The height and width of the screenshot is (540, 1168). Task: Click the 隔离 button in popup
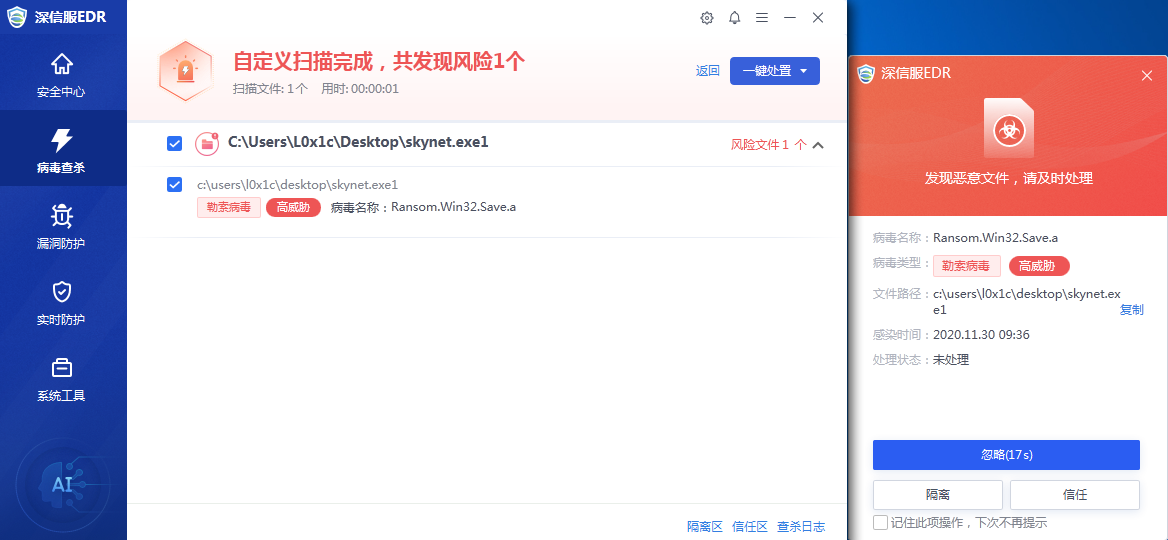938,495
